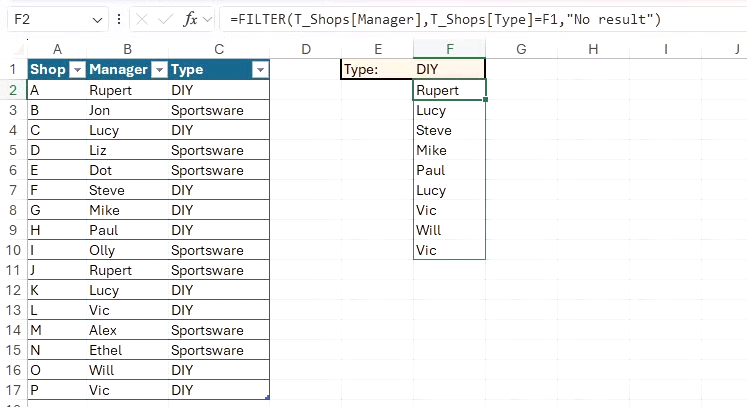Select column C header
747x407 pixels.
click(219, 49)
